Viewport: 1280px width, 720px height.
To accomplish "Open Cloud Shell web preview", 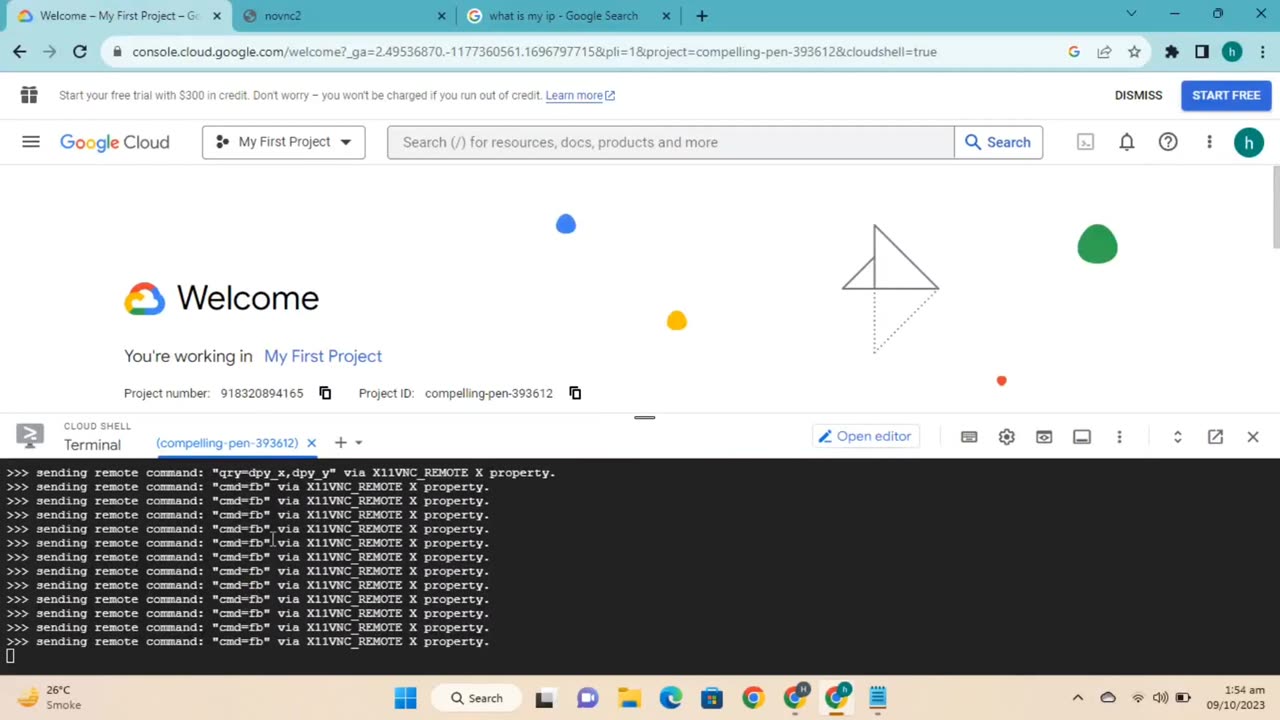I will pyautogui.click(x=1044, y=437).
